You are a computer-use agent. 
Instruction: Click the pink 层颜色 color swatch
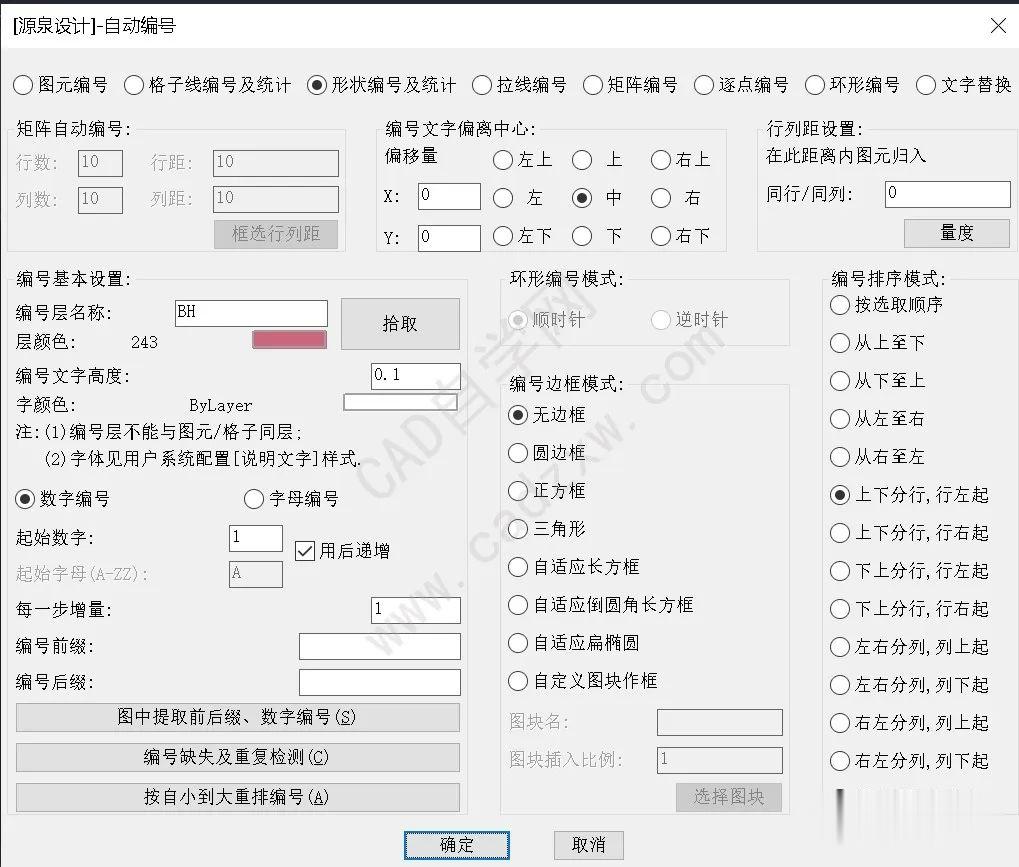point(289,339)
